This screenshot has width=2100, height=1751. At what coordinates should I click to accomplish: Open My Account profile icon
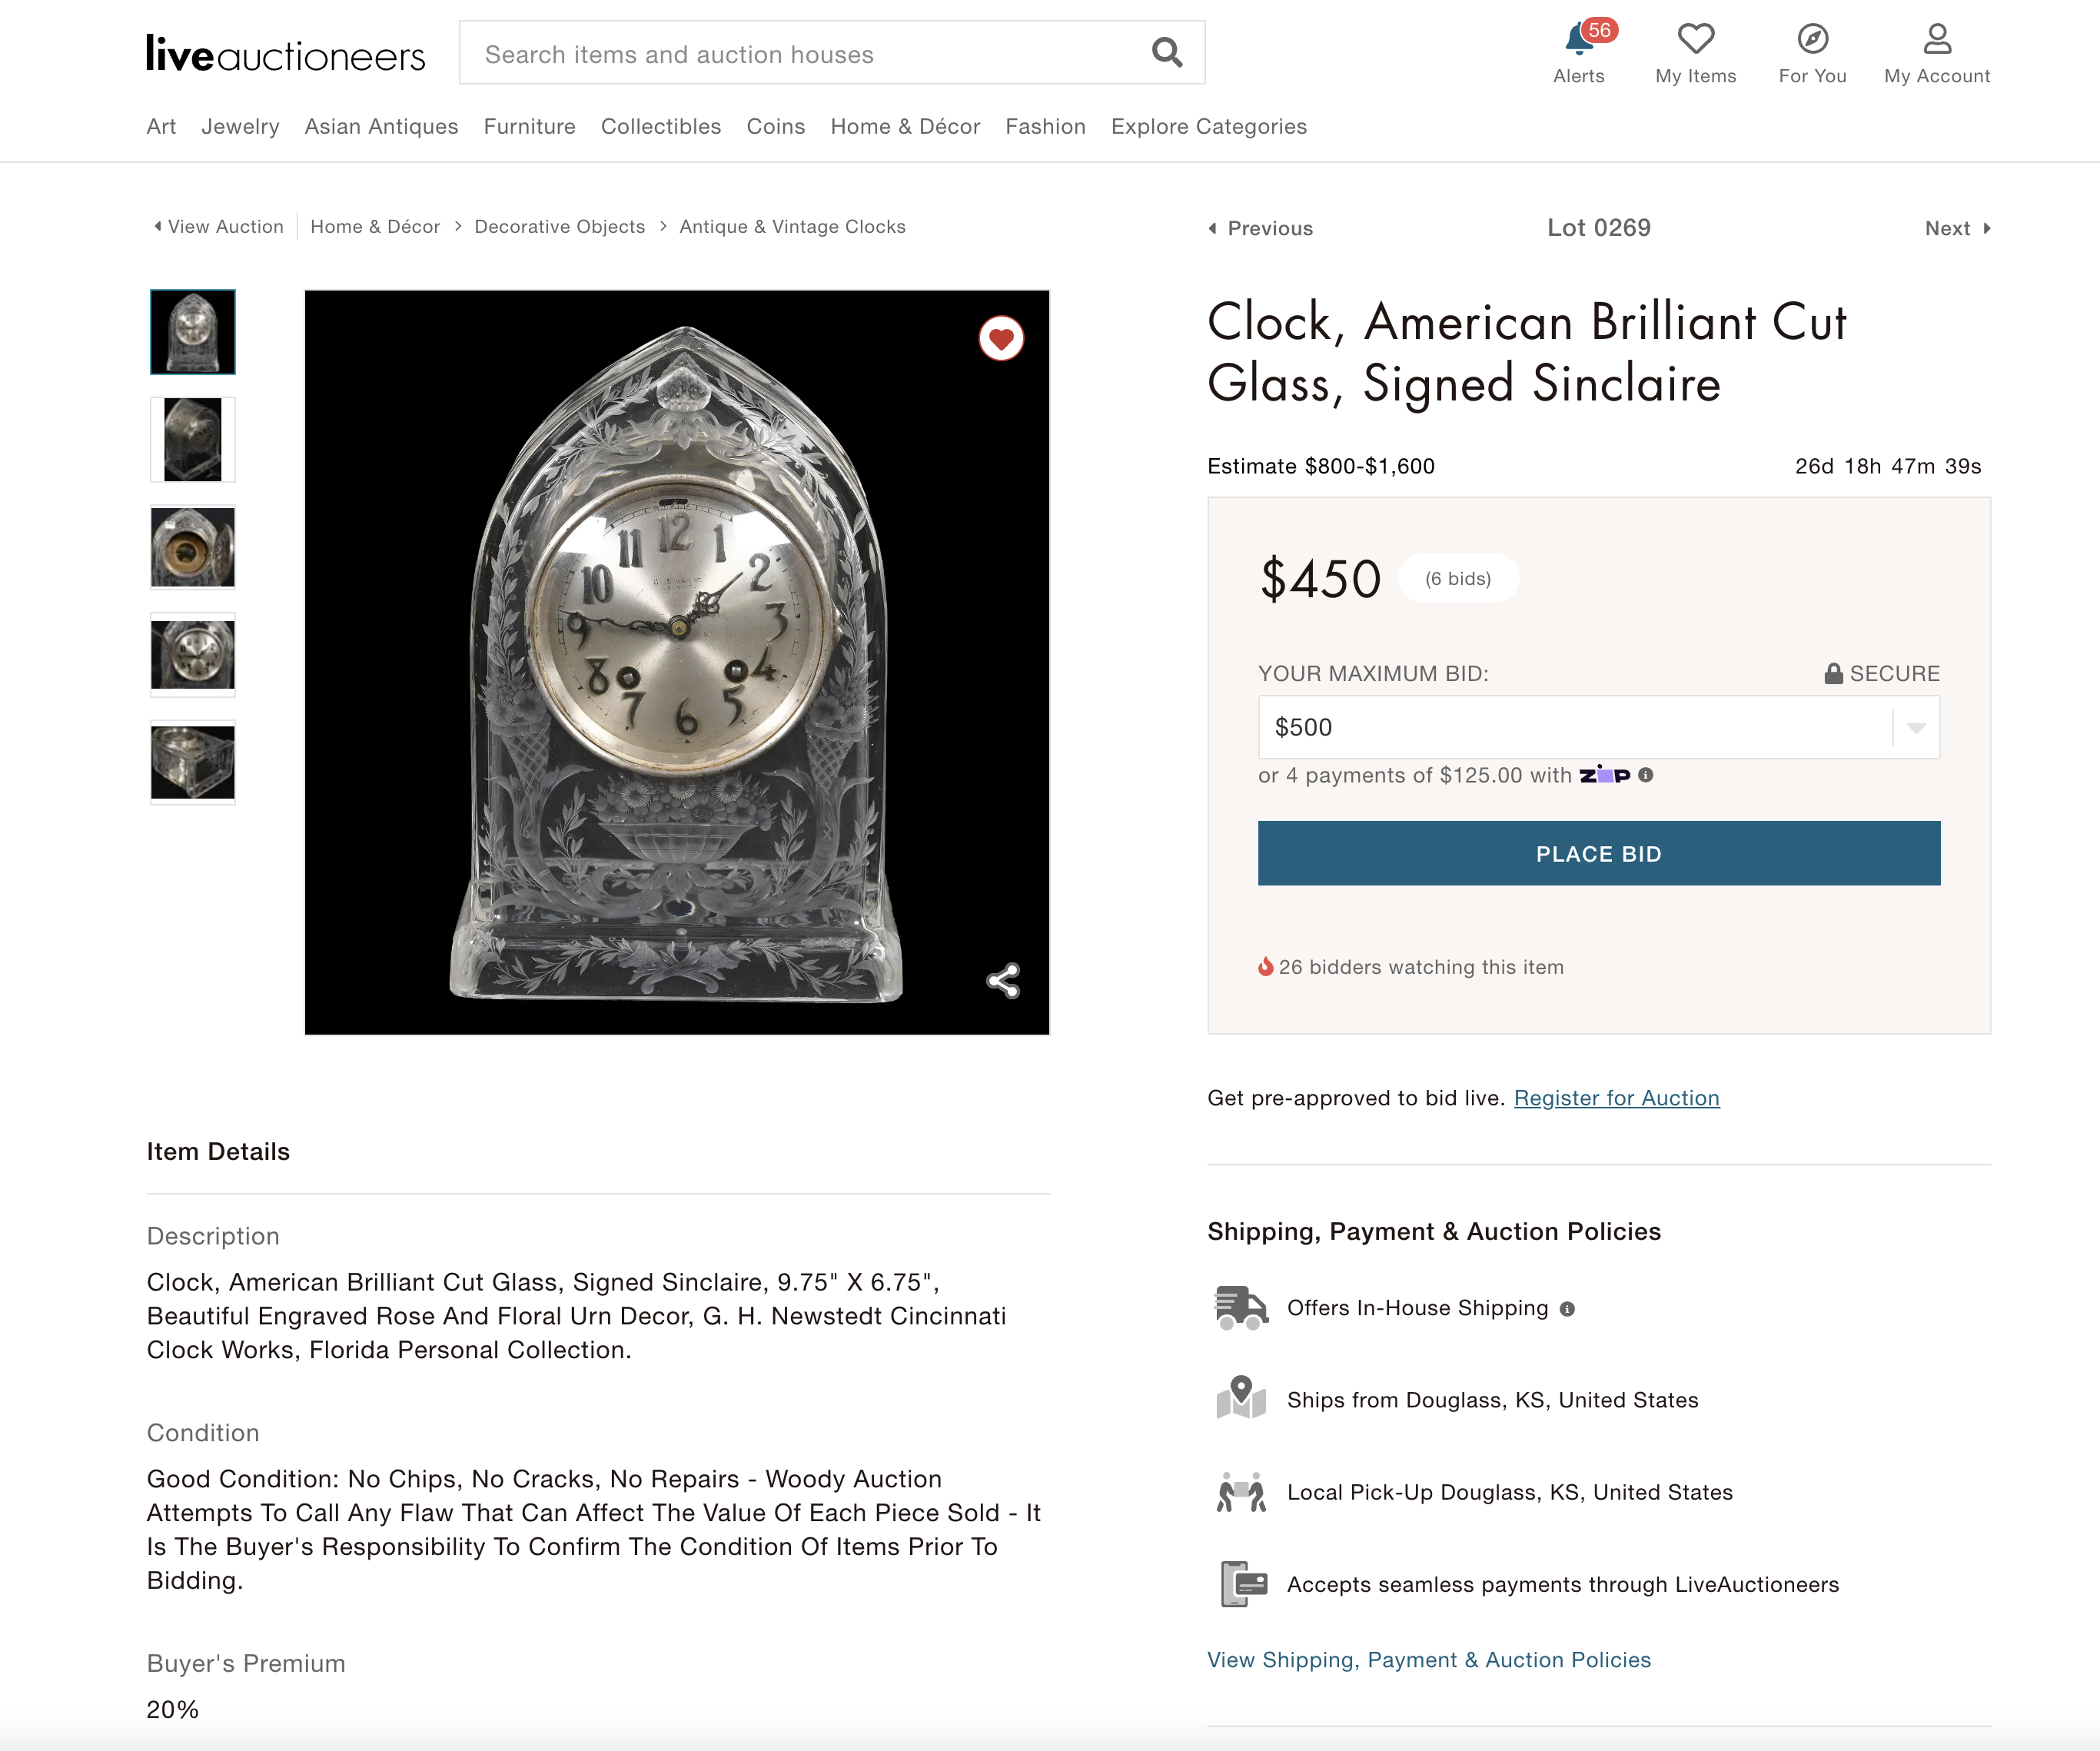pyautogui.click(x=1937, y=40)
